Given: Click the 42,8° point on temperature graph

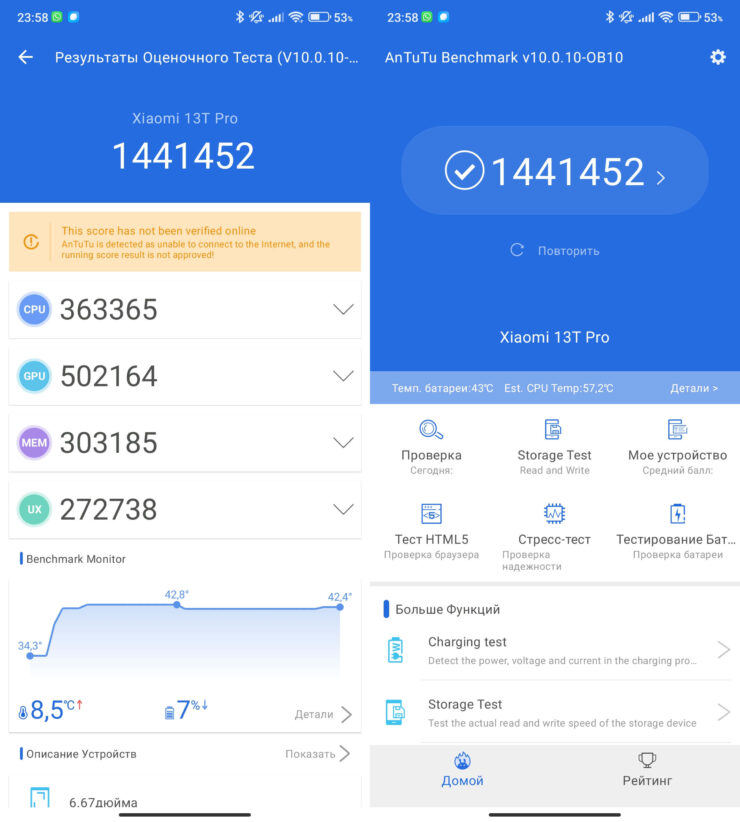Looking at the screenshot, I should [177, 605].
